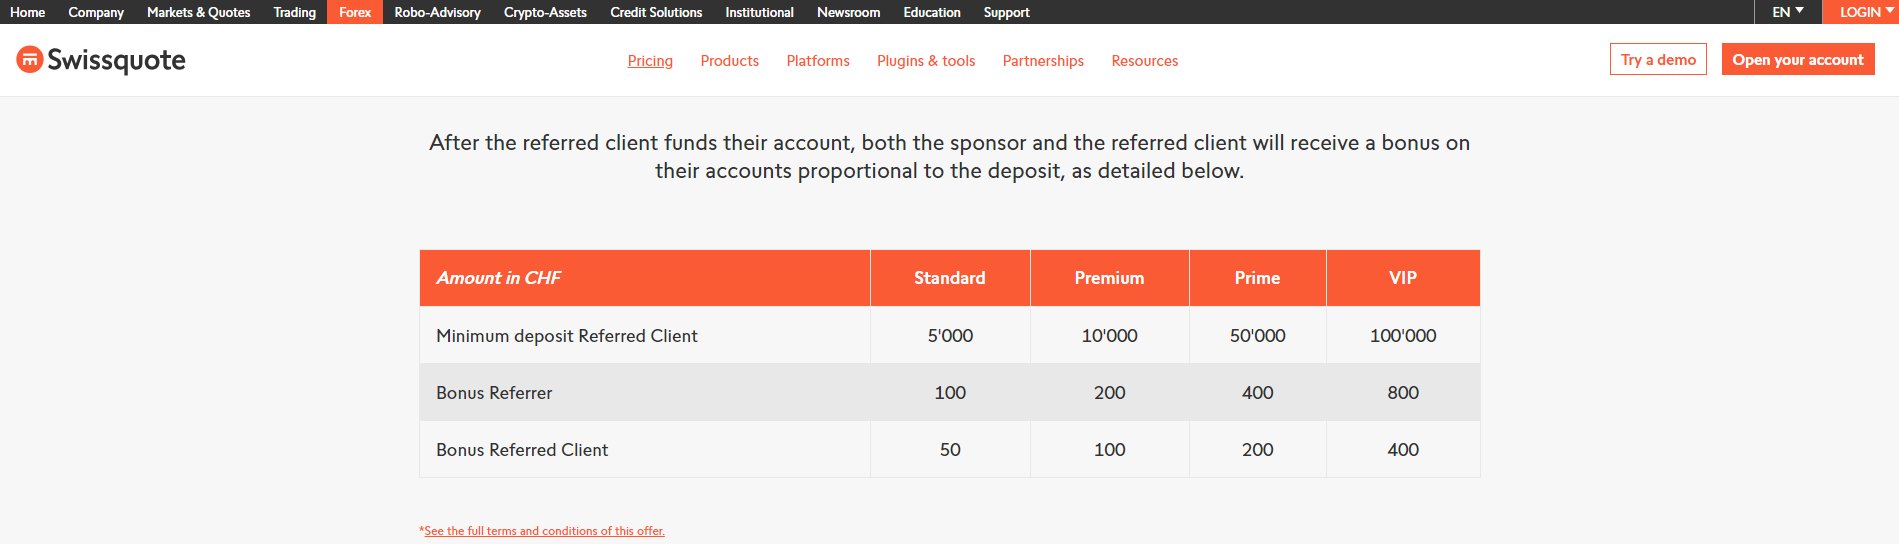Image resolution: width=1899 pixels, height=544 pixels.
Task: Go to Partnerships section
Action: tap(1043, 61)
